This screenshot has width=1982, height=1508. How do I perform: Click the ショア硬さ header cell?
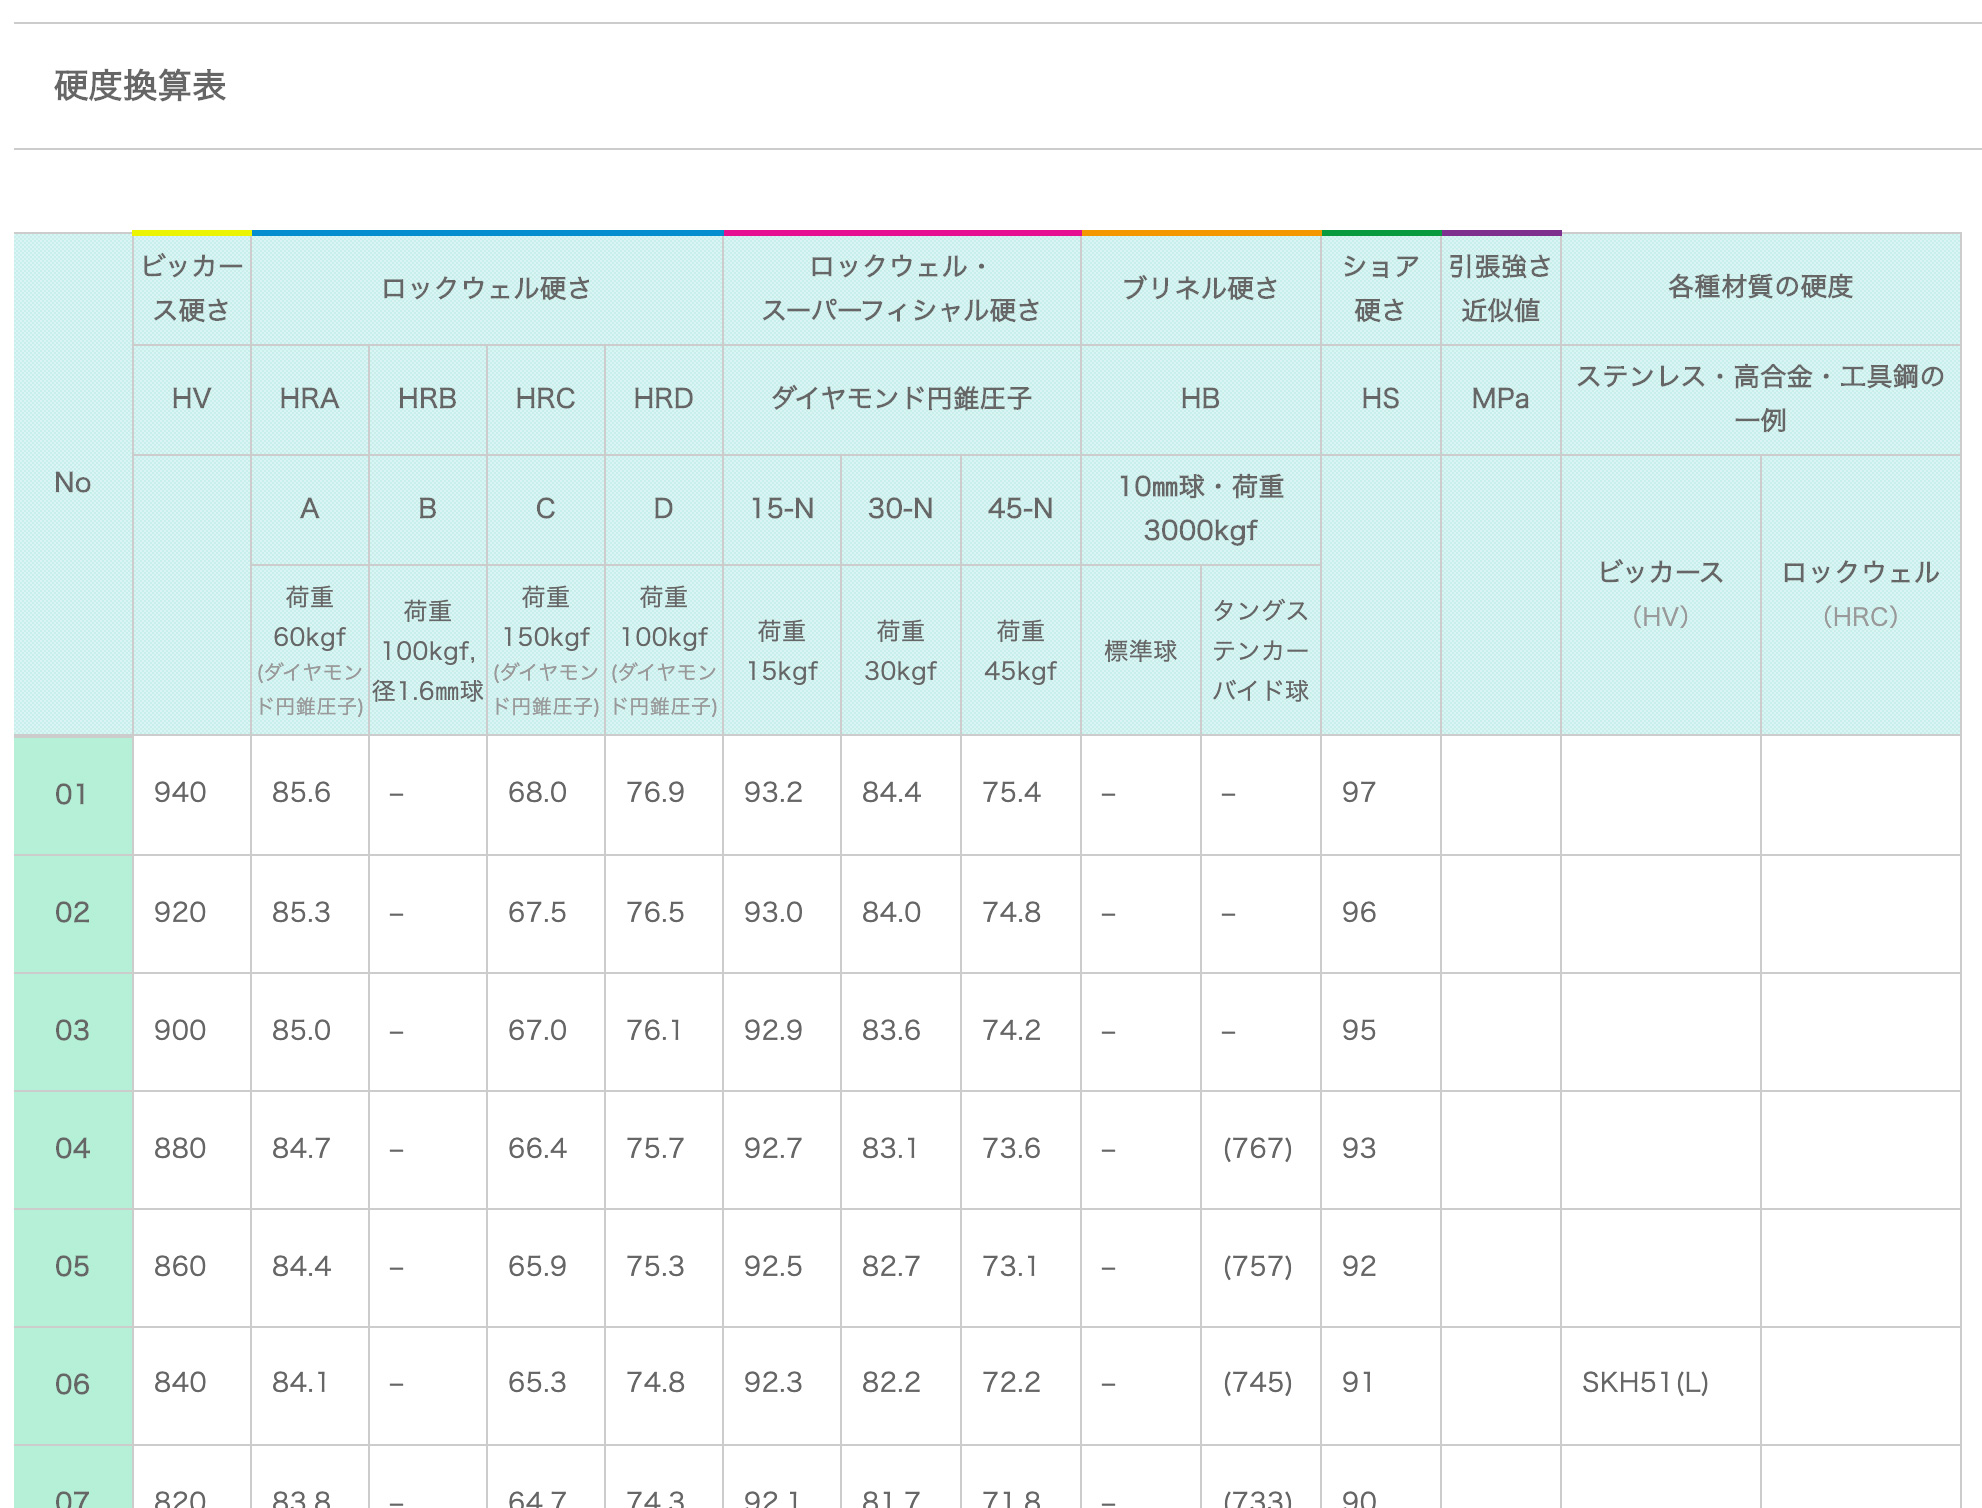click(x=1380, y=288)
